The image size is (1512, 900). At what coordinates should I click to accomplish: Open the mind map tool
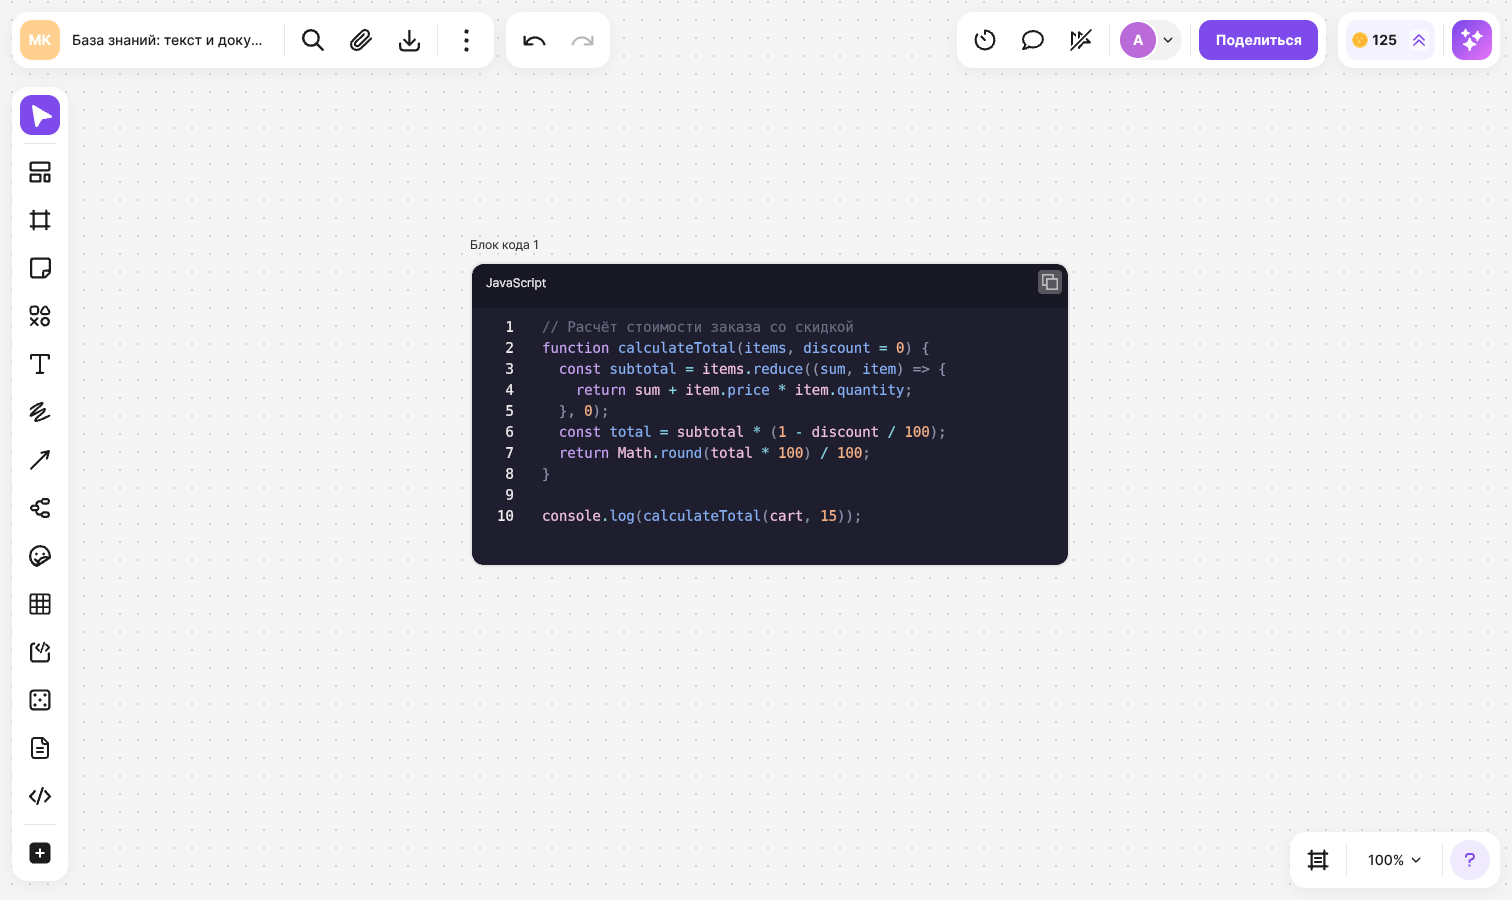pyautogui.click(x=40, y=508)
